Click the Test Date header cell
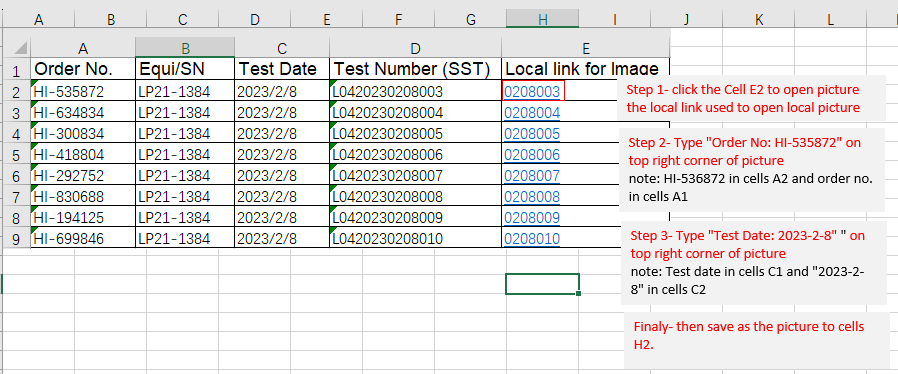Screen dimensions: 898x374 [282, 69]
